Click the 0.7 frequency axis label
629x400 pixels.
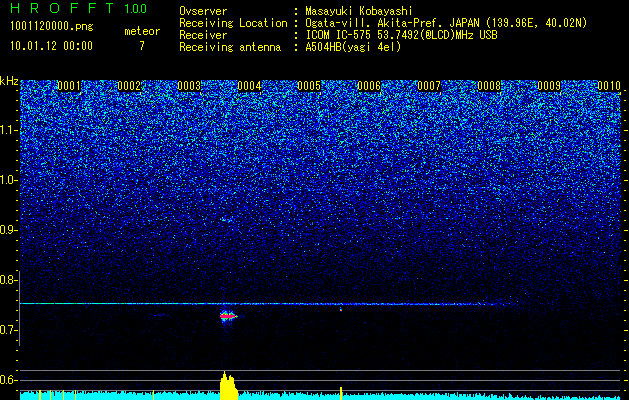coord(9,330)
